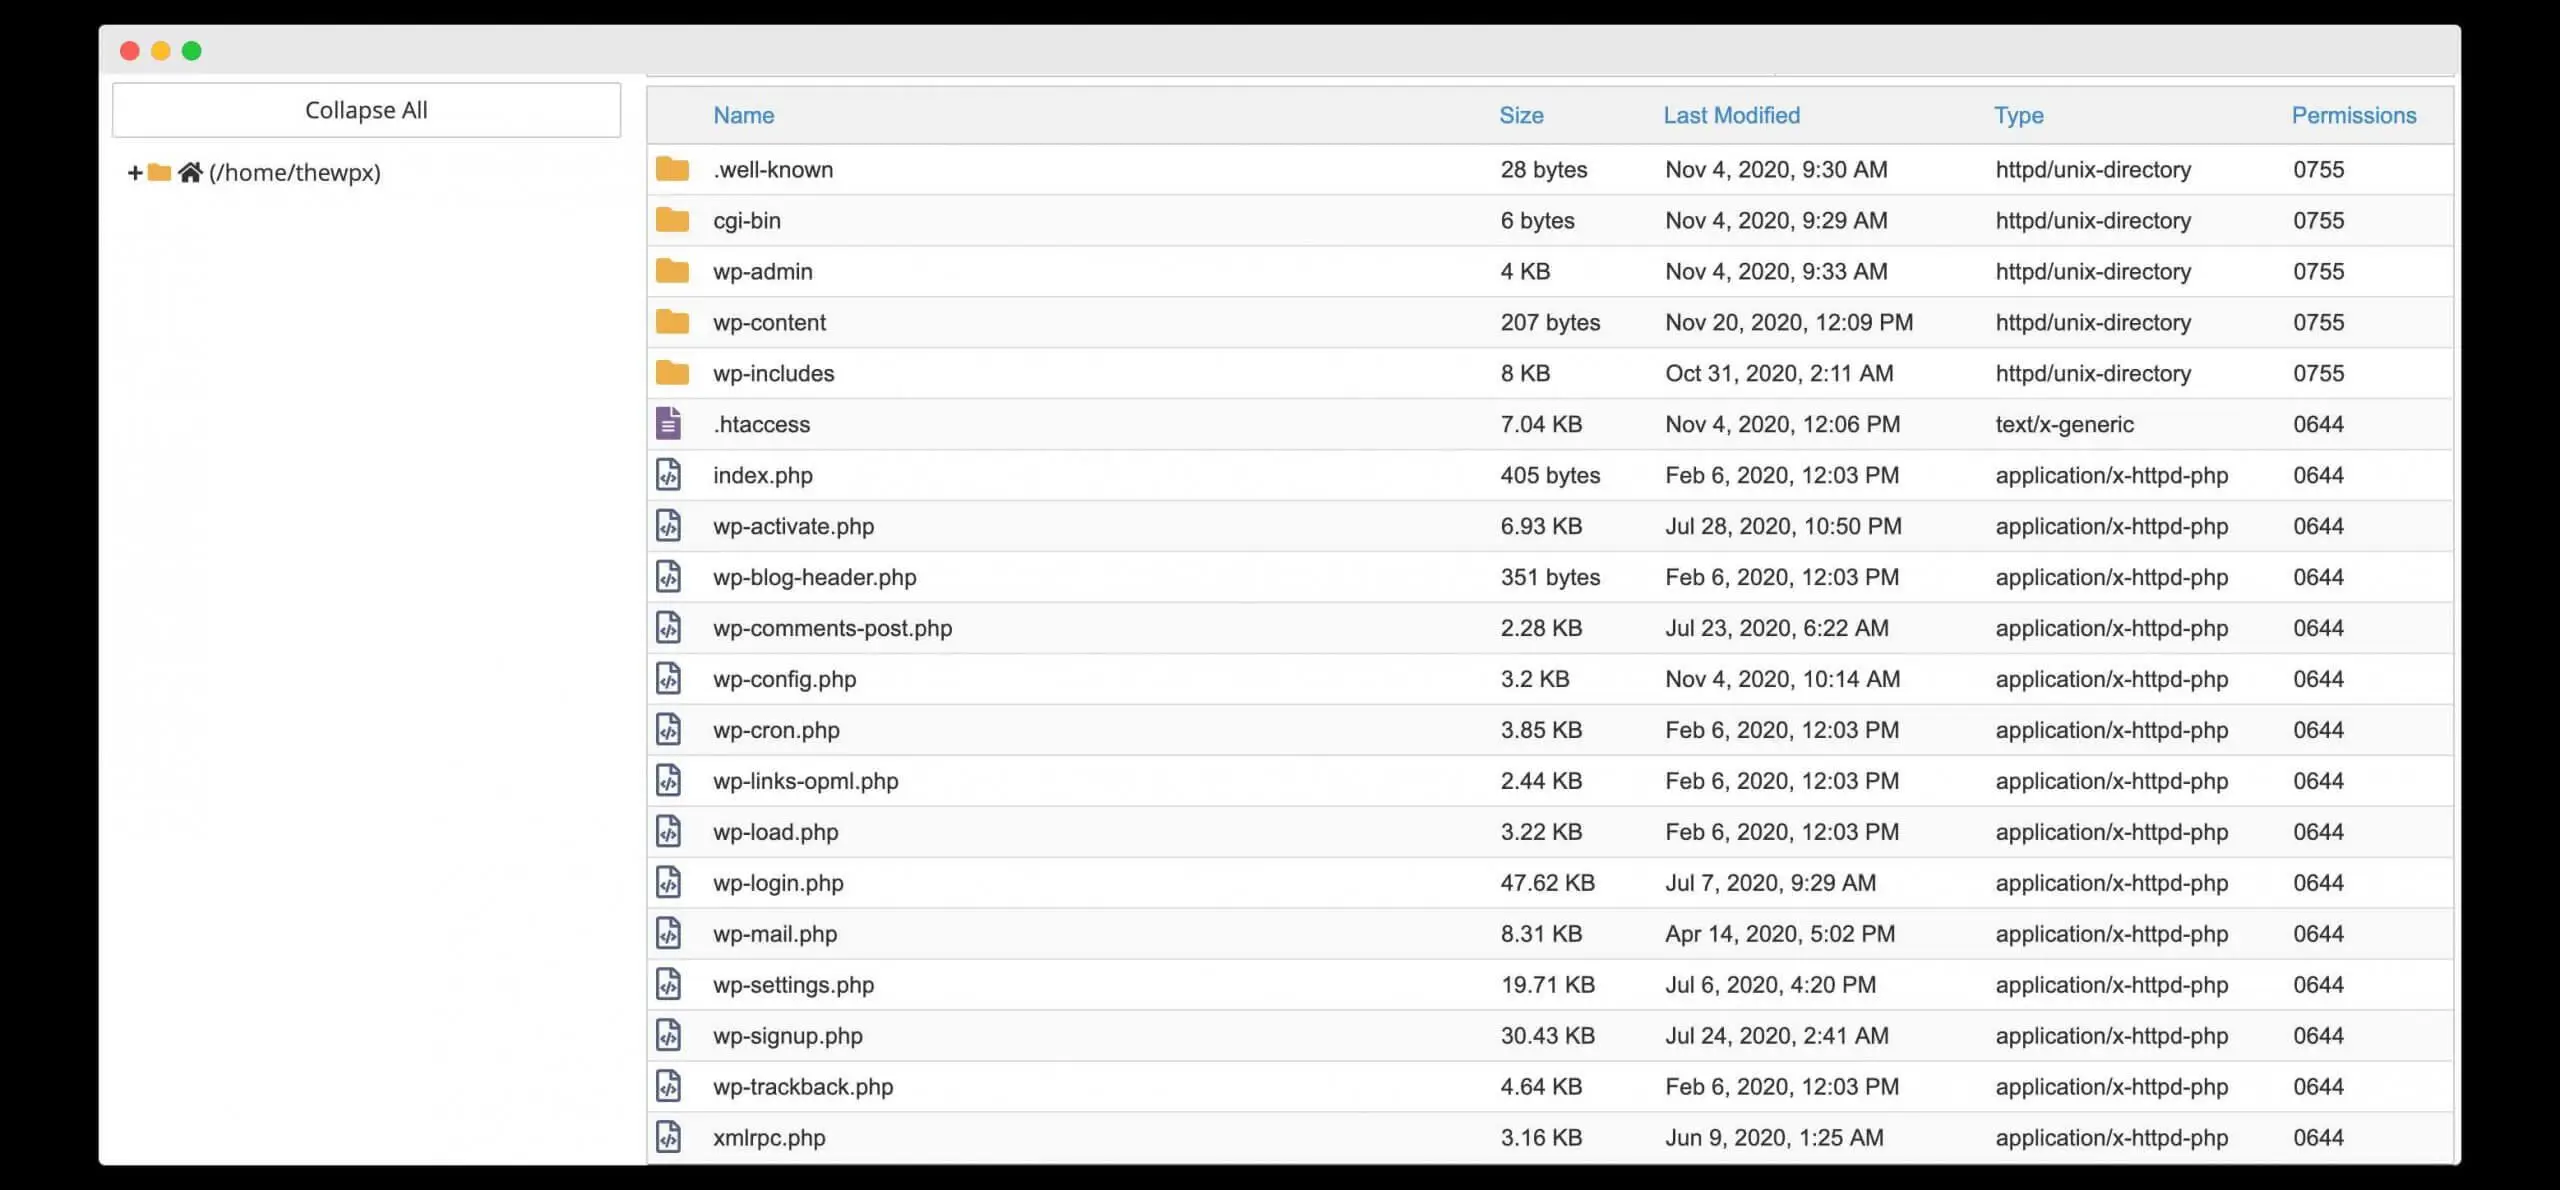Click the wp-content folder icon

tap(672, 322)
